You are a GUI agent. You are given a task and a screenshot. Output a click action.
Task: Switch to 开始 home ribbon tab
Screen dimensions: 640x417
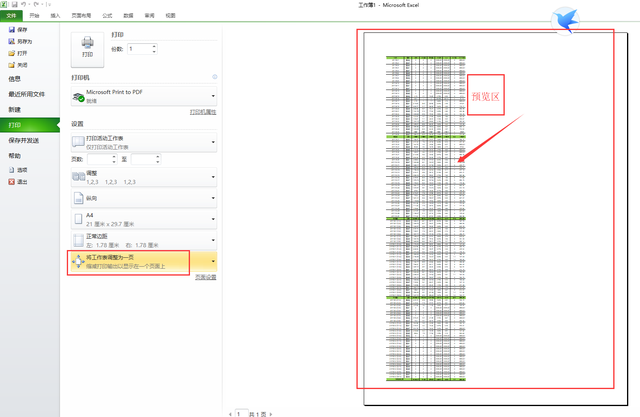click(x=34, y=16)
